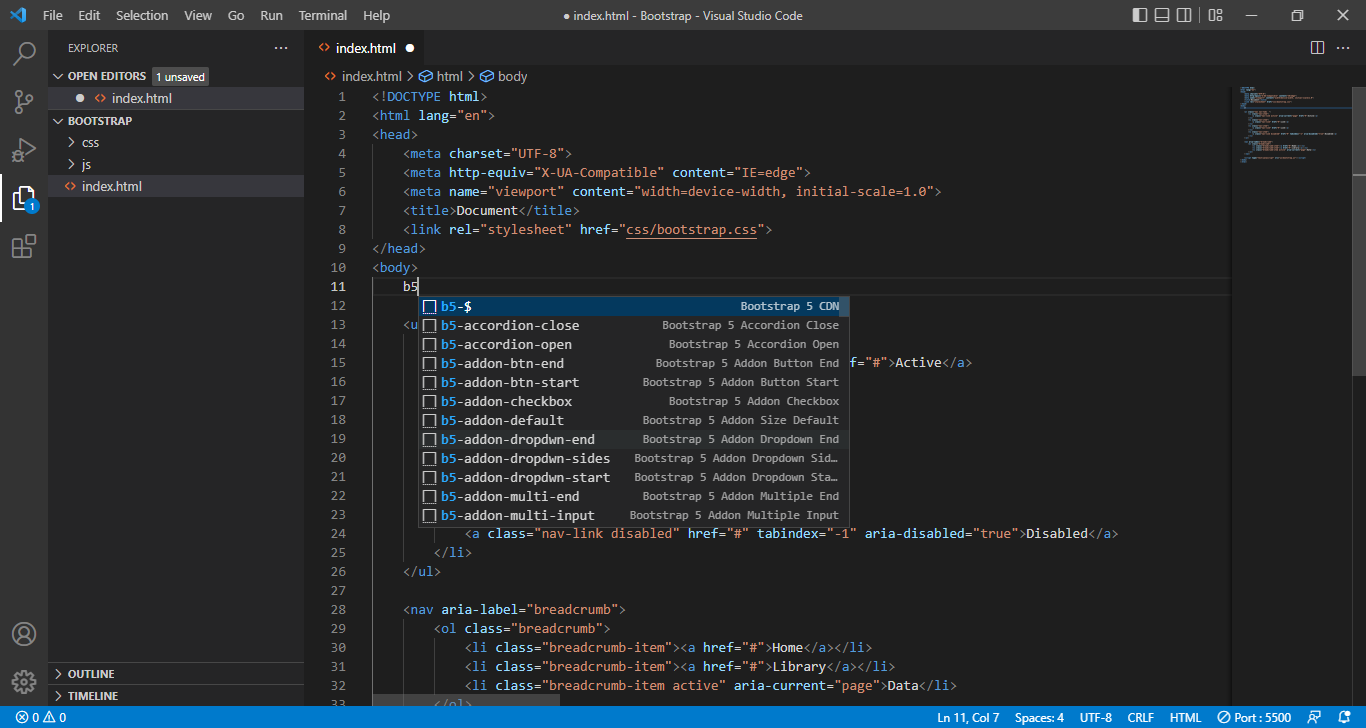1366x728 pixels.
Task: Select b5-addon-multi-input suggestion
Action: point(633,515)
